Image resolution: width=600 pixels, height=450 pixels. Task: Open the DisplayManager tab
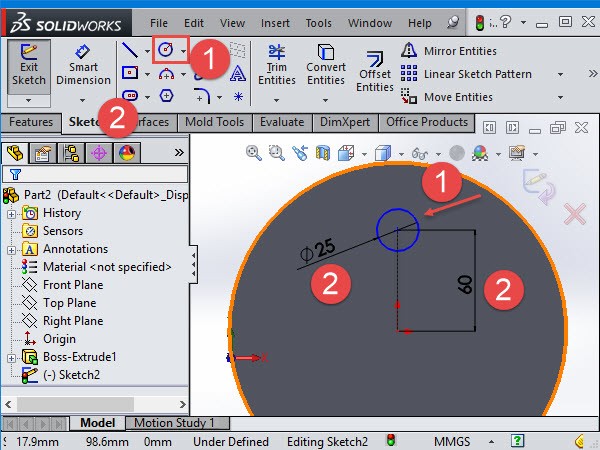[127, 153]
